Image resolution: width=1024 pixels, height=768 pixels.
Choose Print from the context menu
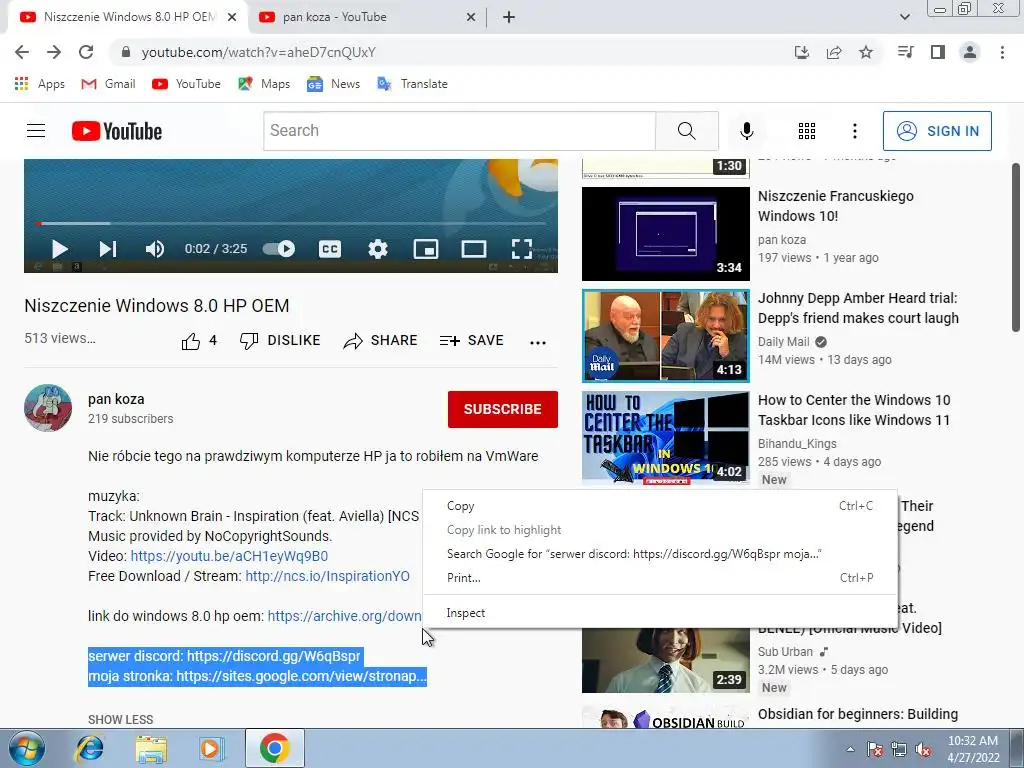click(x=660, y=578)
